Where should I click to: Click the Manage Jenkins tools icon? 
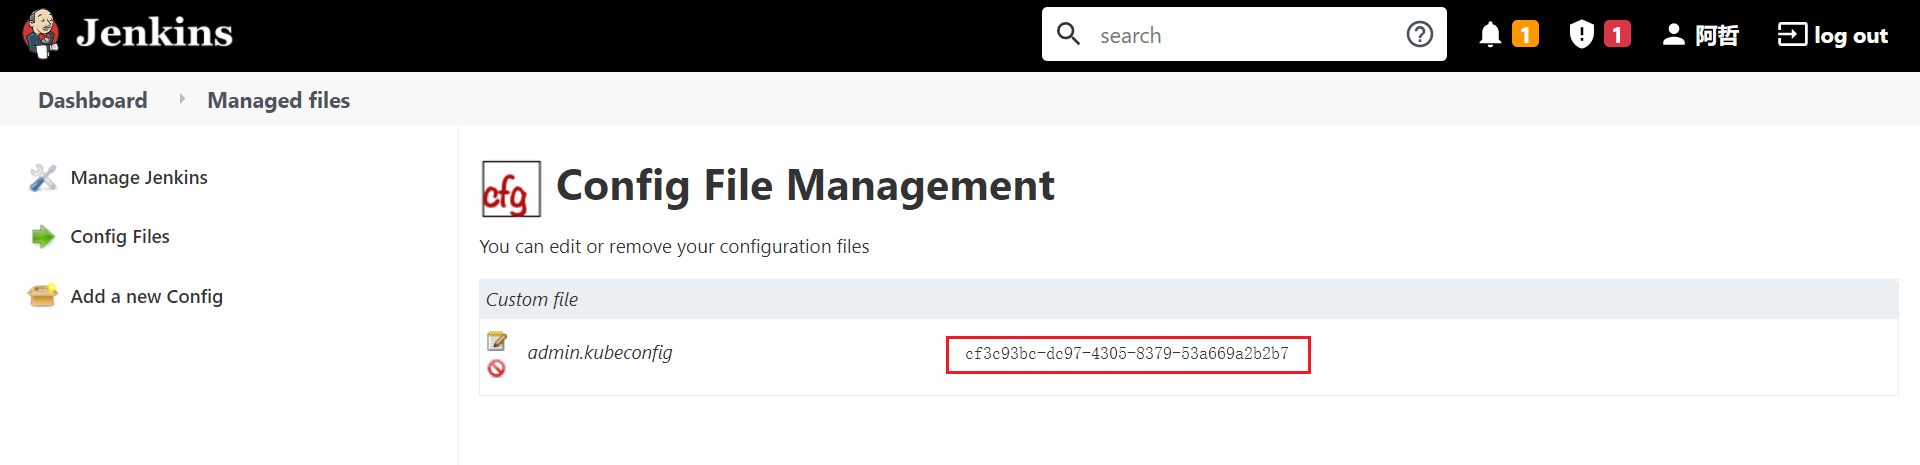(x=43, y=178)
